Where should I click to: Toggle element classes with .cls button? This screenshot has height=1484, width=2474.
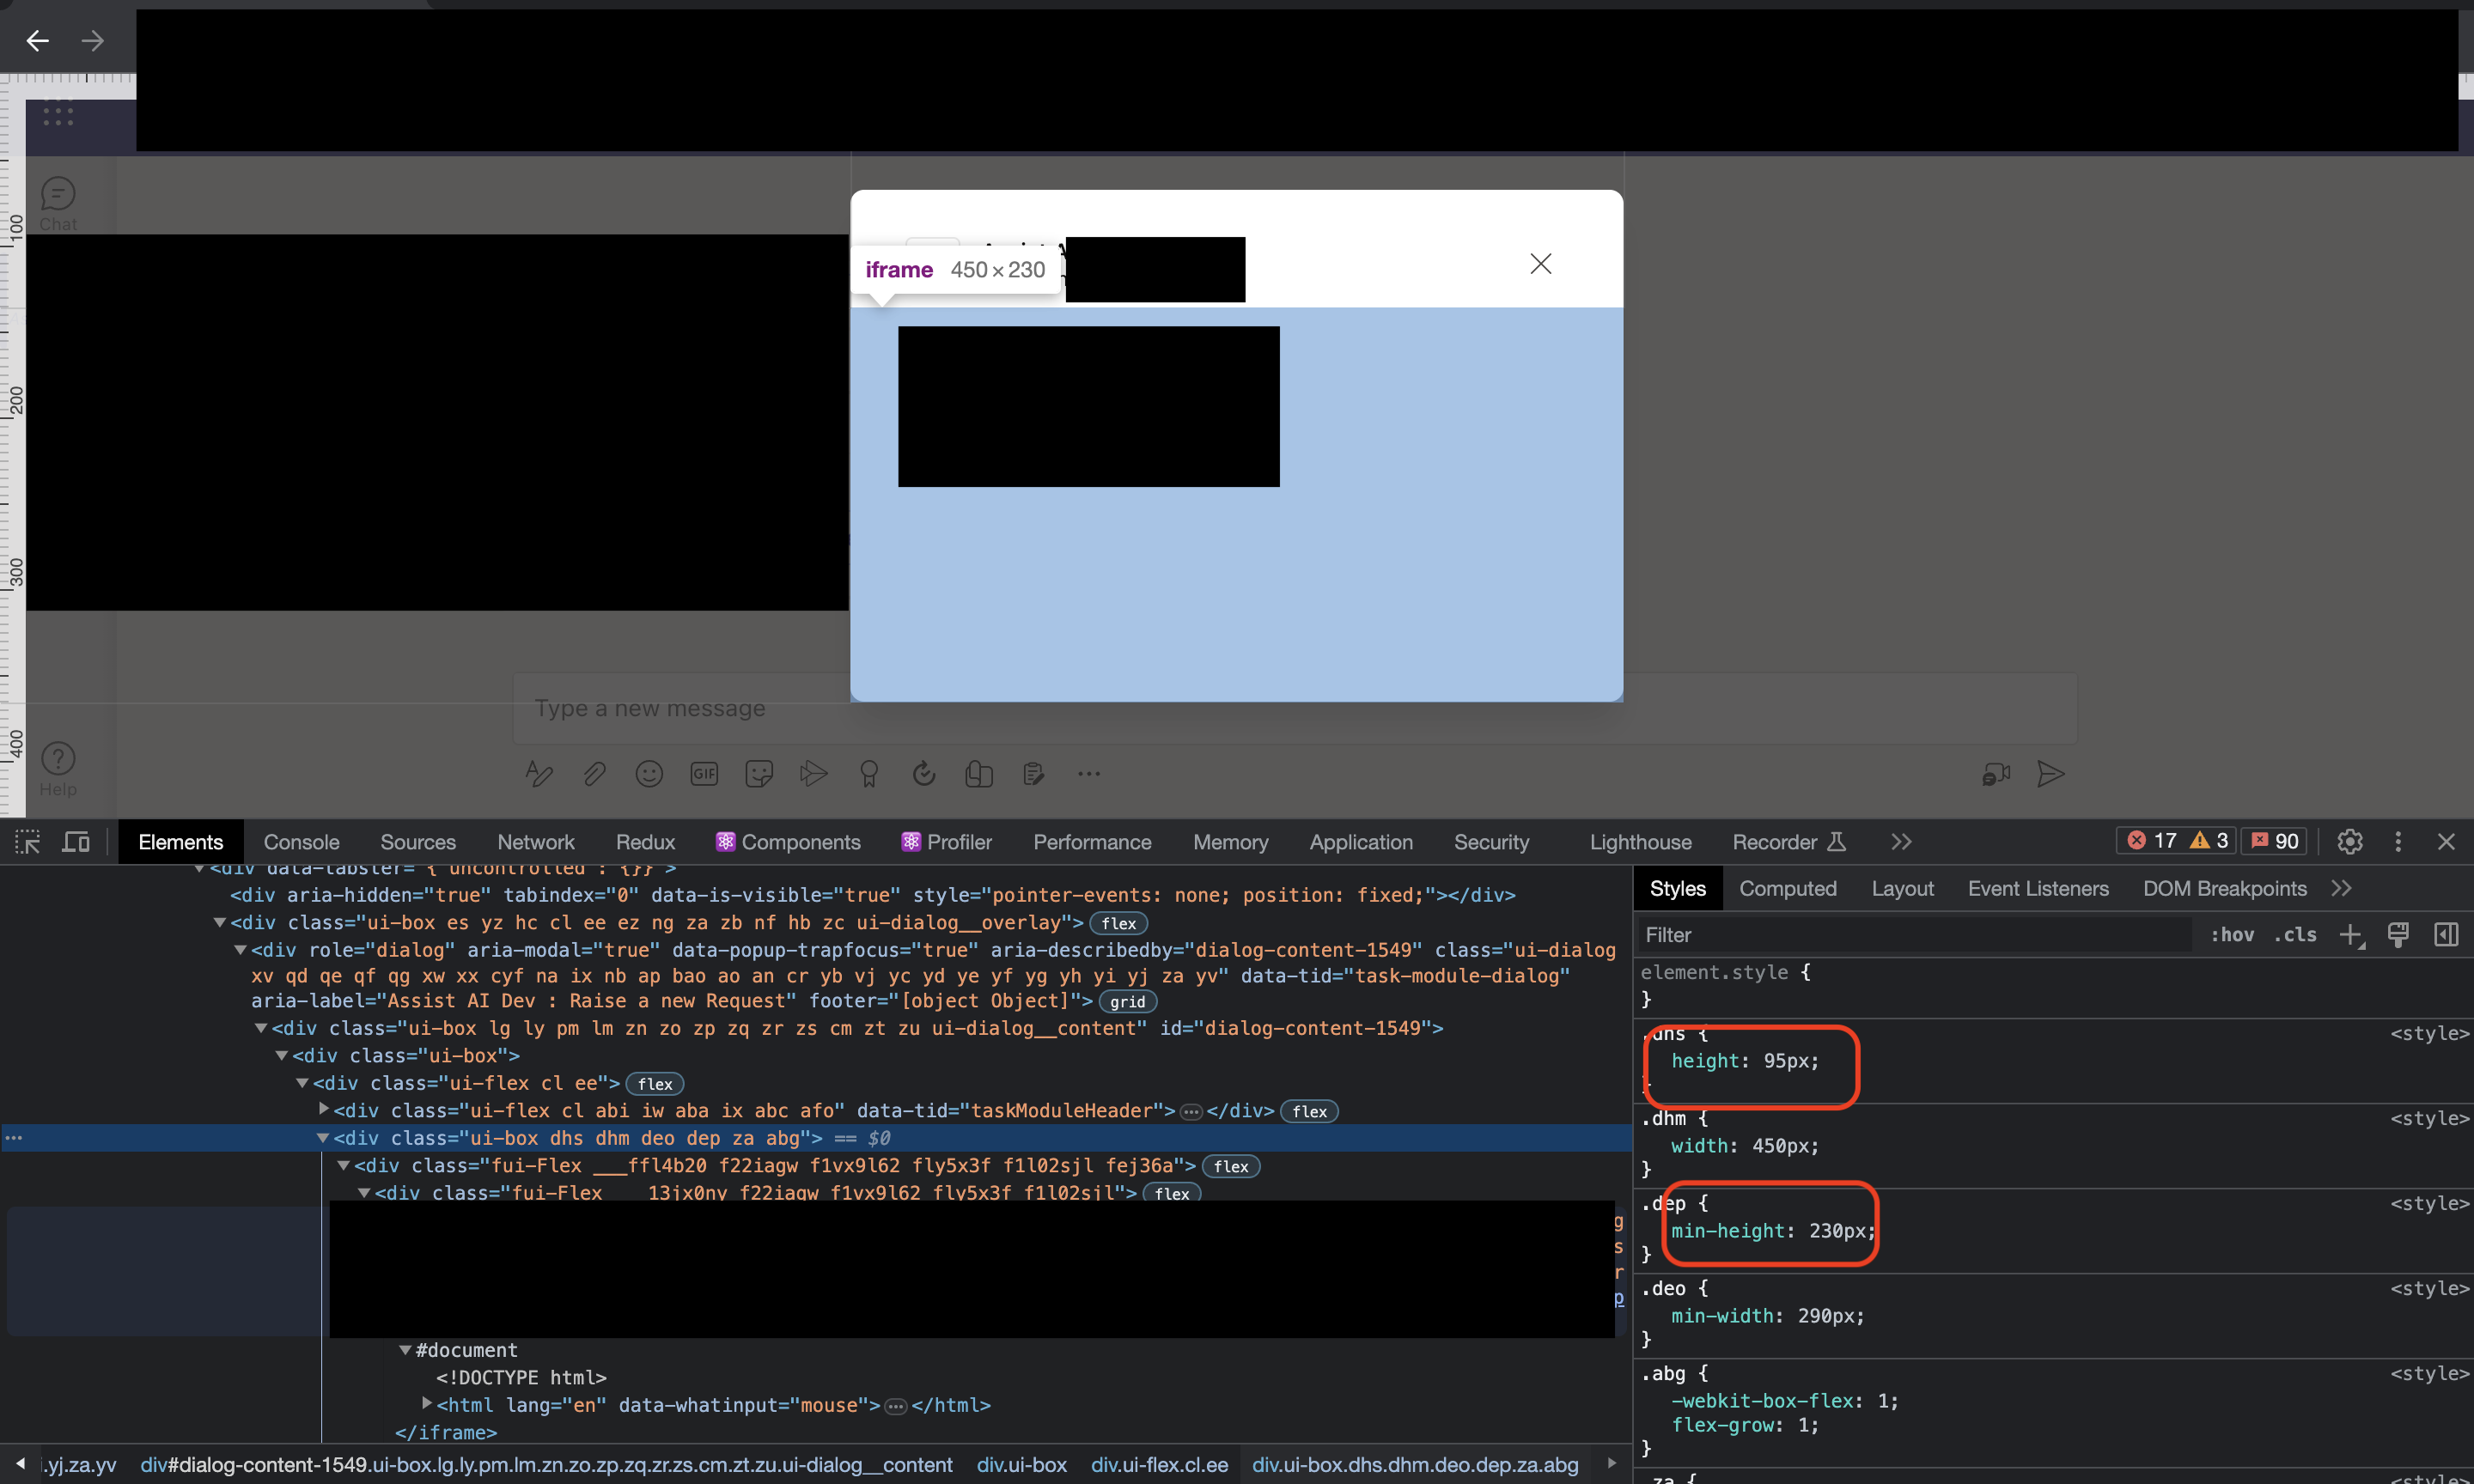[2295, 934]
